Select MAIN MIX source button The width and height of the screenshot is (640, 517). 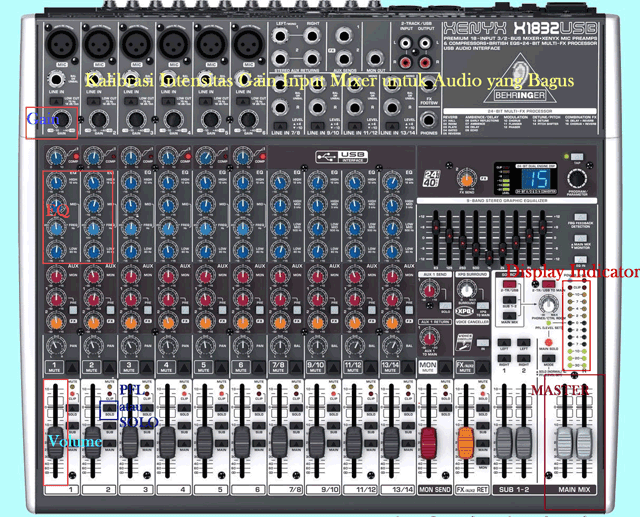point(509,315)
